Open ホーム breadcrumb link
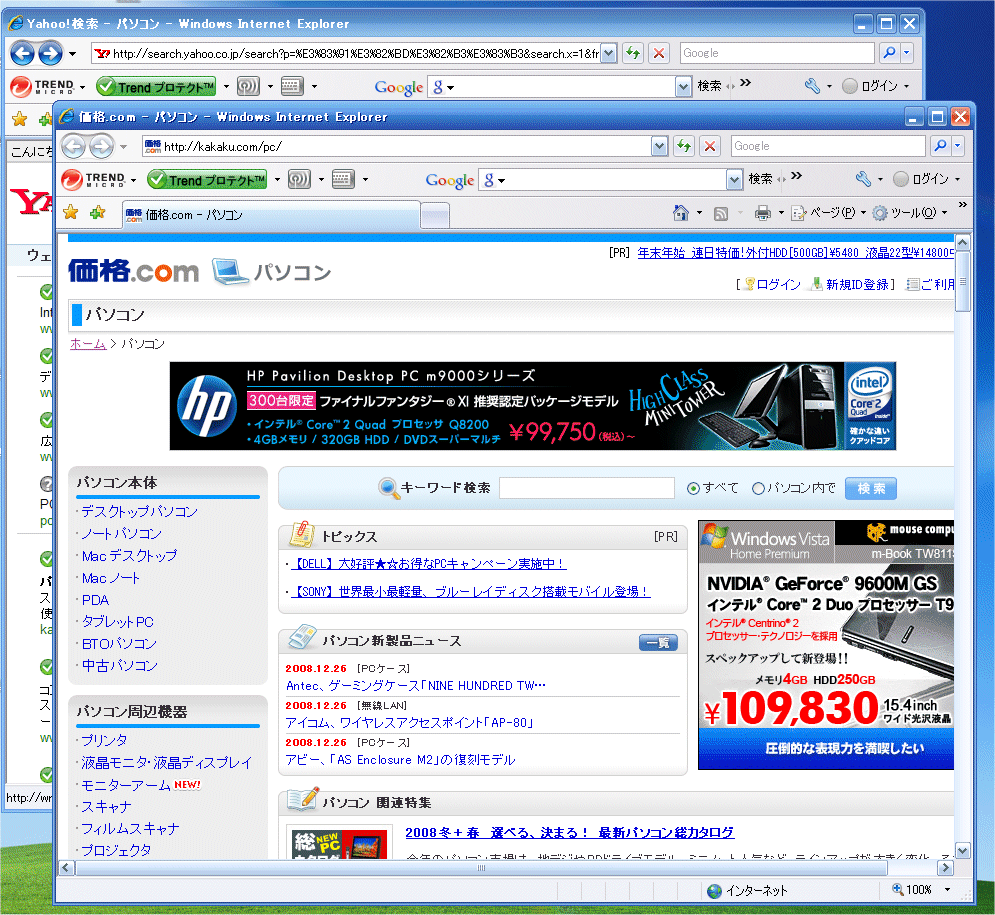 coord(88,344)
